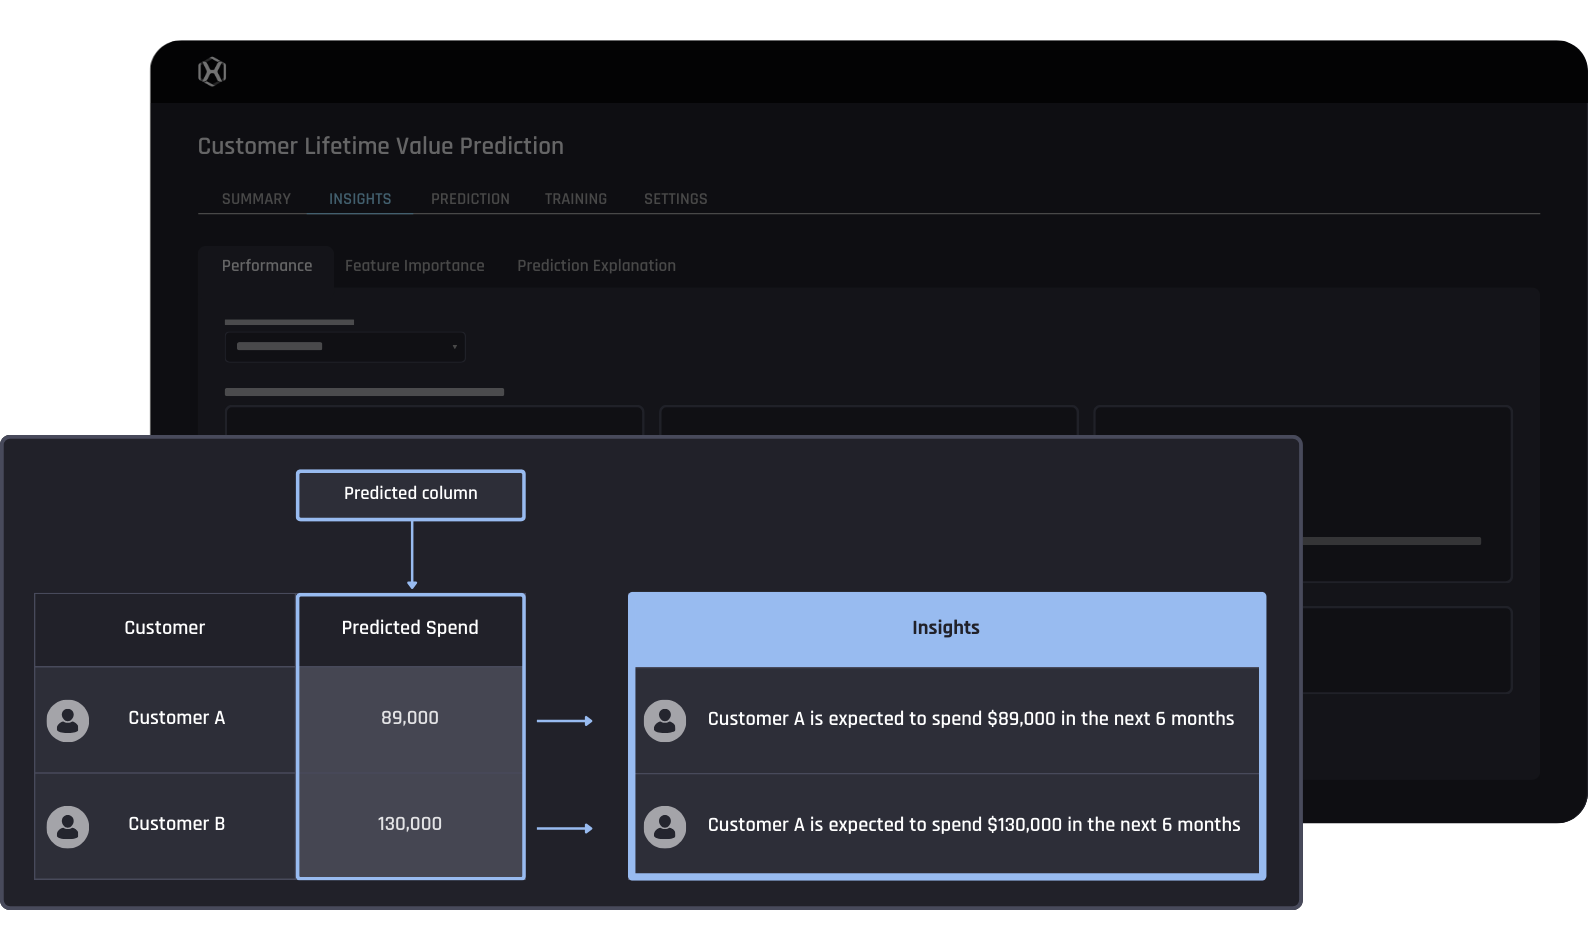Screen dimensions: 1588x950
Task: Open the SETTINGS tab
Action: coord(676,199)
